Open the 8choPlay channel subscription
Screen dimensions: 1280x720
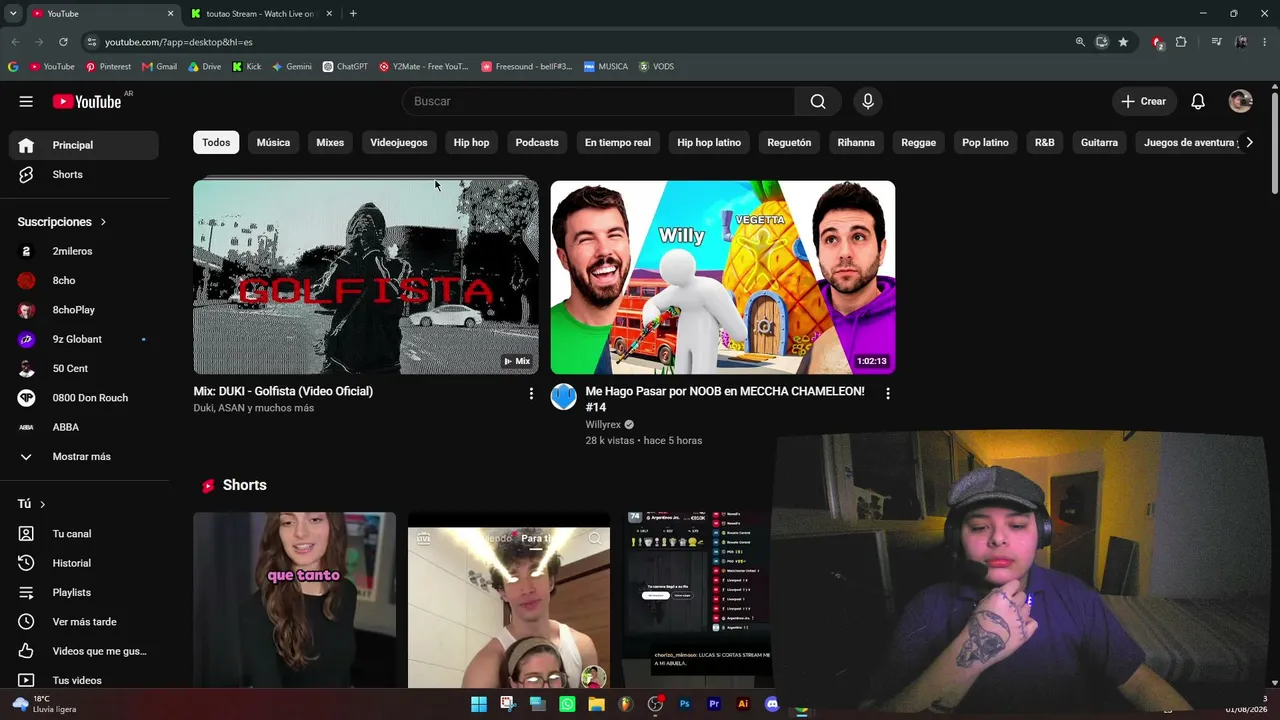(x=84, y=310)
